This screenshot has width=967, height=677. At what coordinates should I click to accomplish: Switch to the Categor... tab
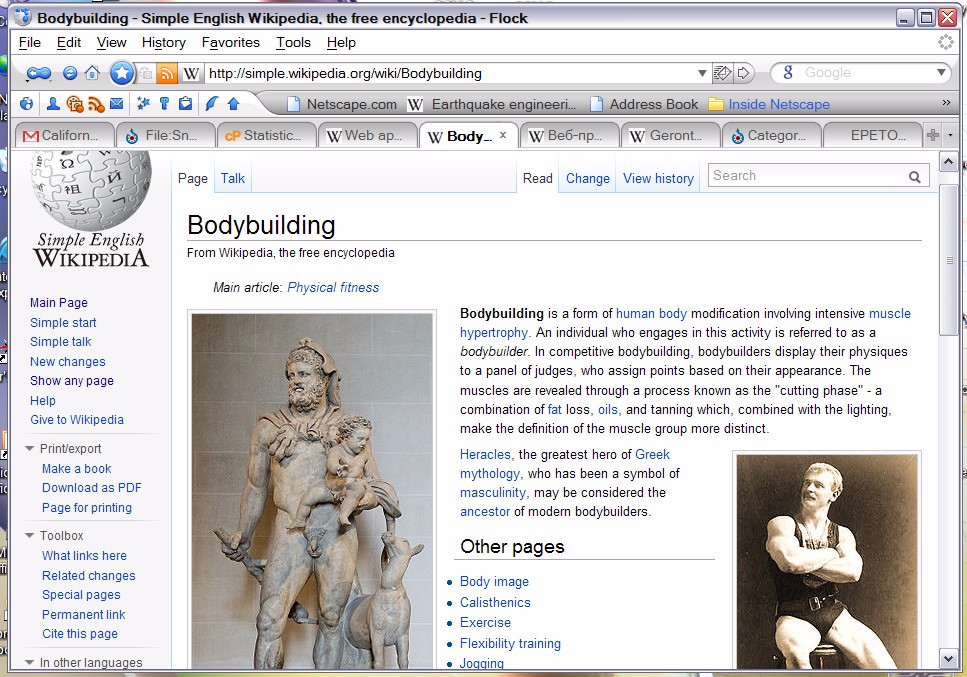(772, 135)
